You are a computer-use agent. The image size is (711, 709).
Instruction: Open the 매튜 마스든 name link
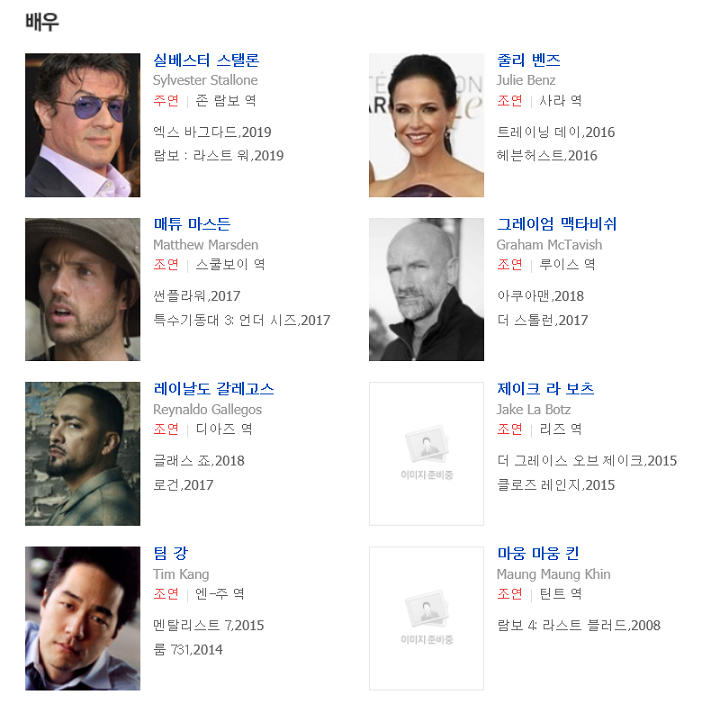(x=192, y=224)
